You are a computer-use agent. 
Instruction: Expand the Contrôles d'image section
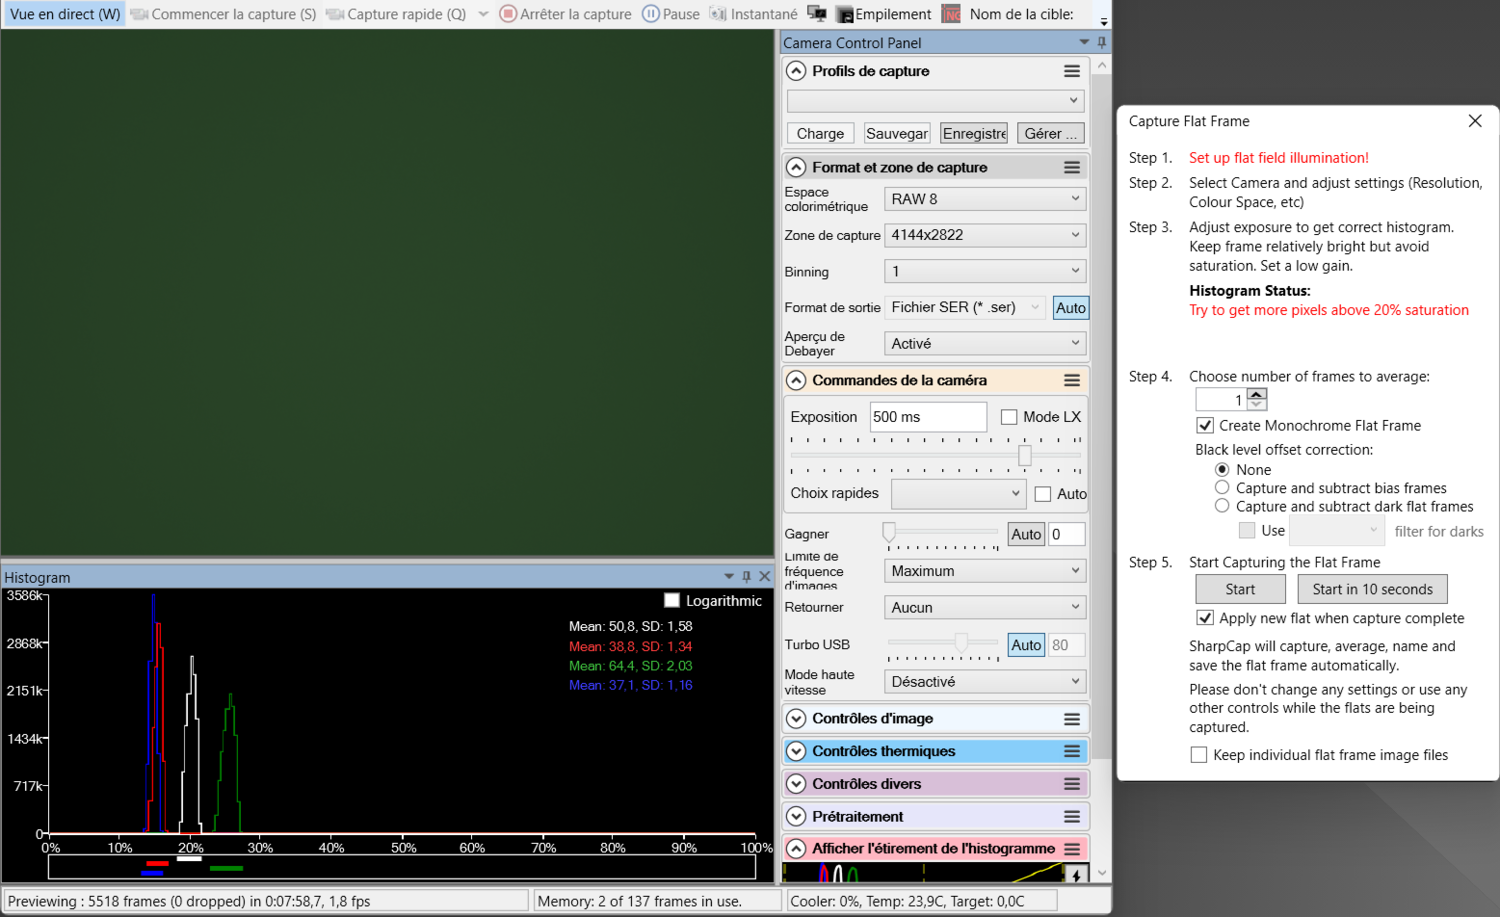pos(796,719)
